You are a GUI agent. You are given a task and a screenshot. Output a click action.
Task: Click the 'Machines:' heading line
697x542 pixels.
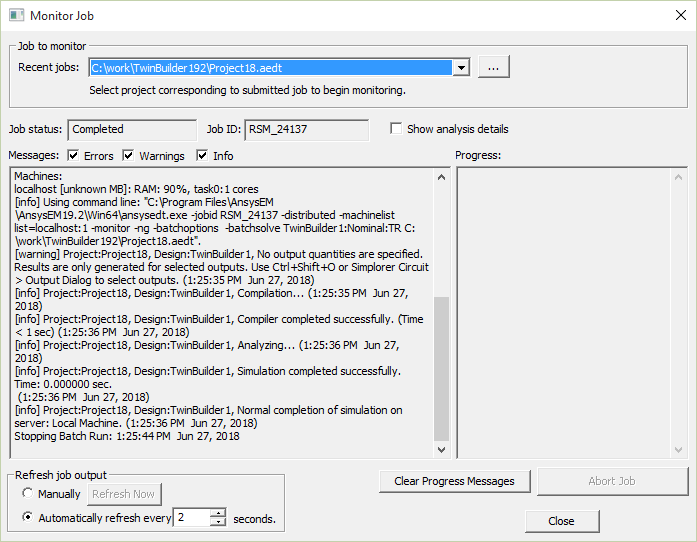38,176
